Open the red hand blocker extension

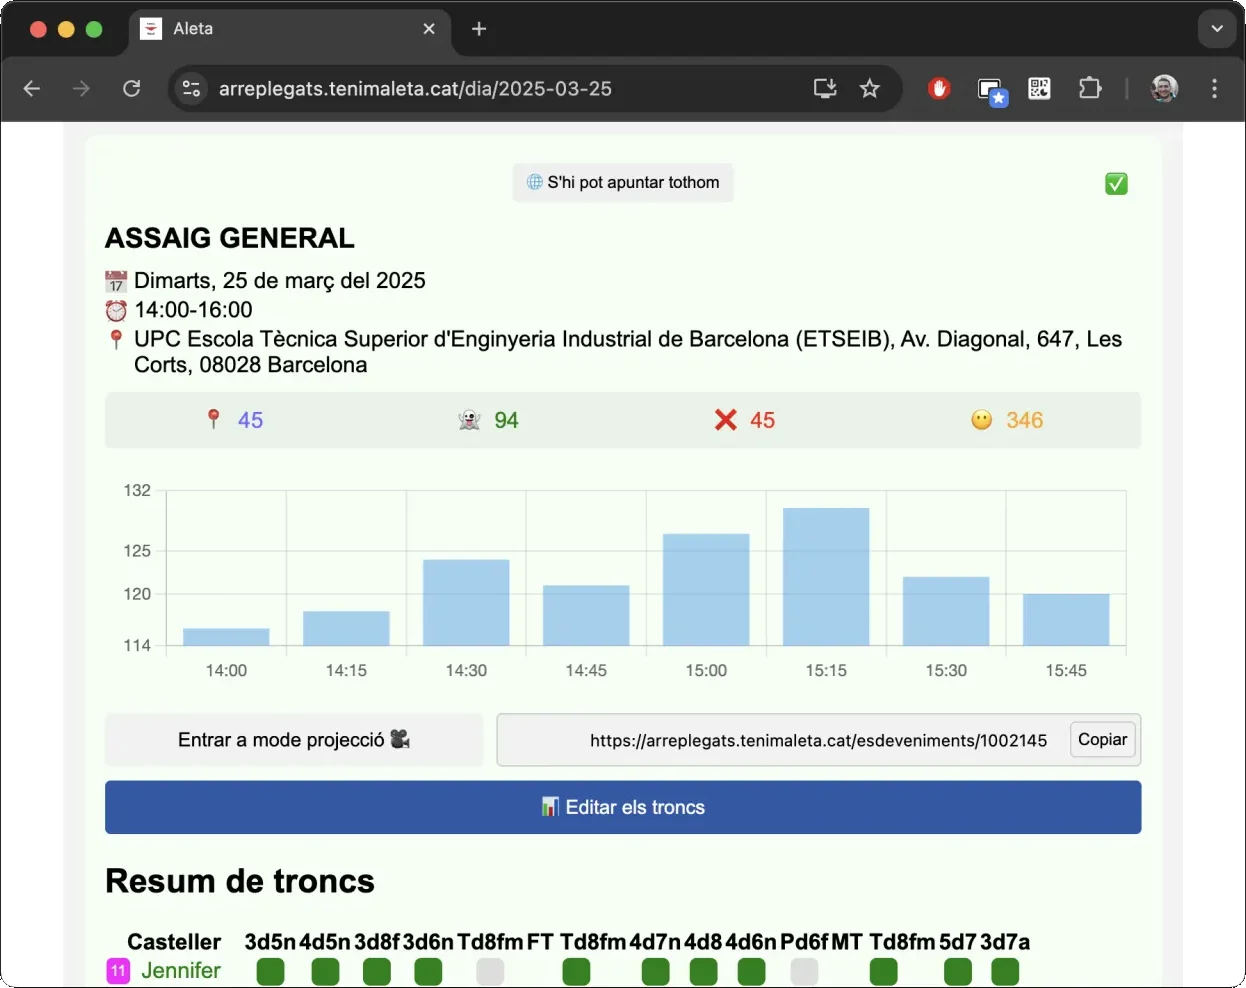(938, 89)
